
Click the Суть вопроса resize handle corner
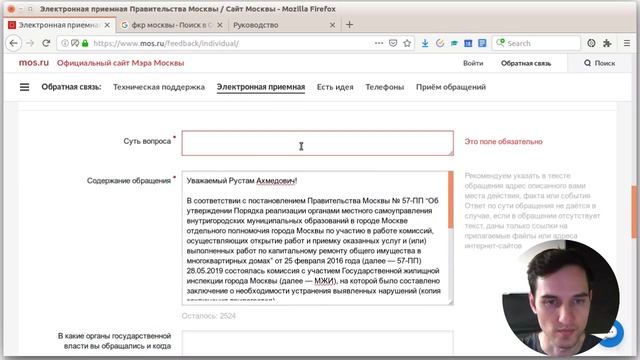point(451,153)
